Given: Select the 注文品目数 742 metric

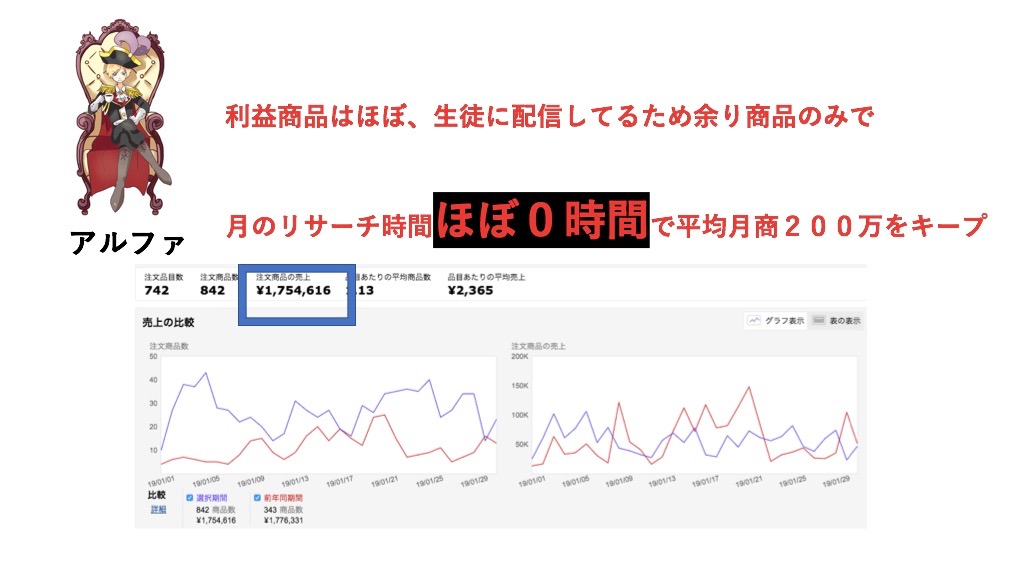Looking at the screenshot, I should tap(156, 285).
